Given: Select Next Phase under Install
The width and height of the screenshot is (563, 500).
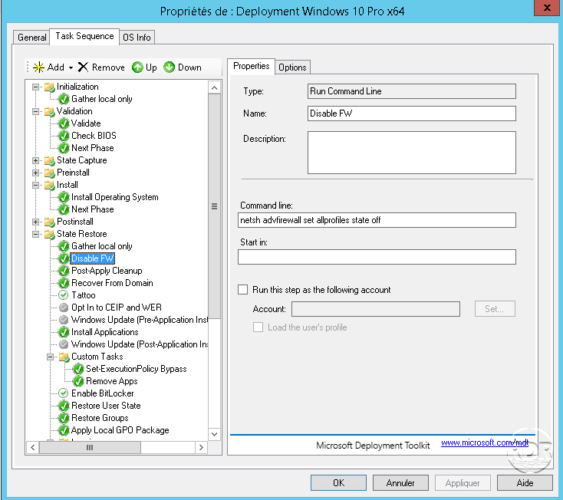Looking at the screenshot, I should (x=92, y=209).
